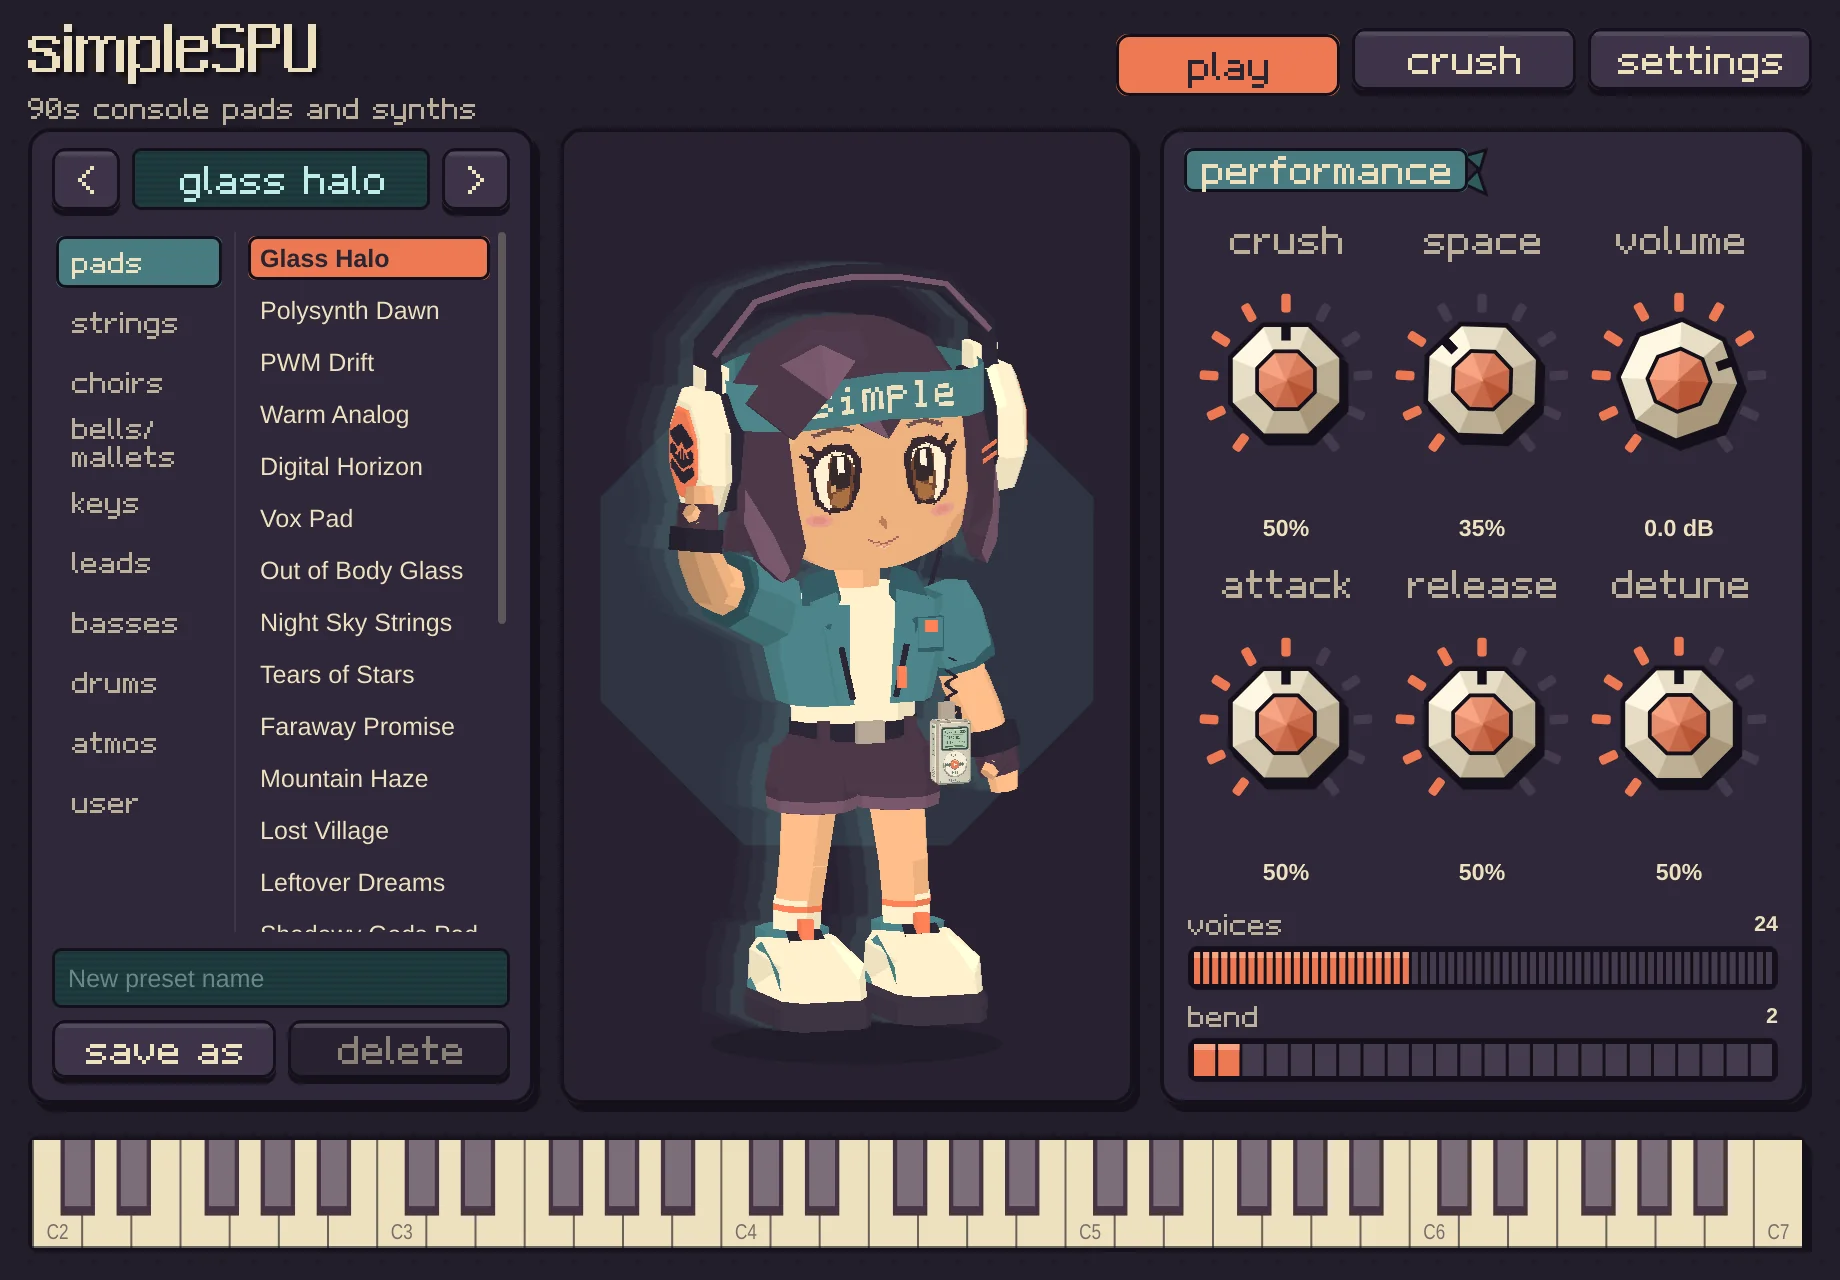Switch to the crush tab
This screenshot has height=1280, width=1840.
coord(1463,61)
